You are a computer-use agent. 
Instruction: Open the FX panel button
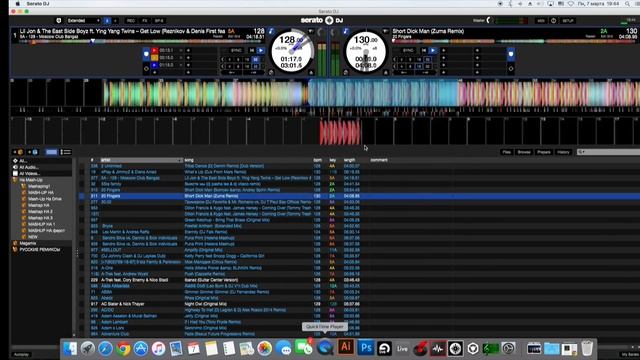[145, 20]
